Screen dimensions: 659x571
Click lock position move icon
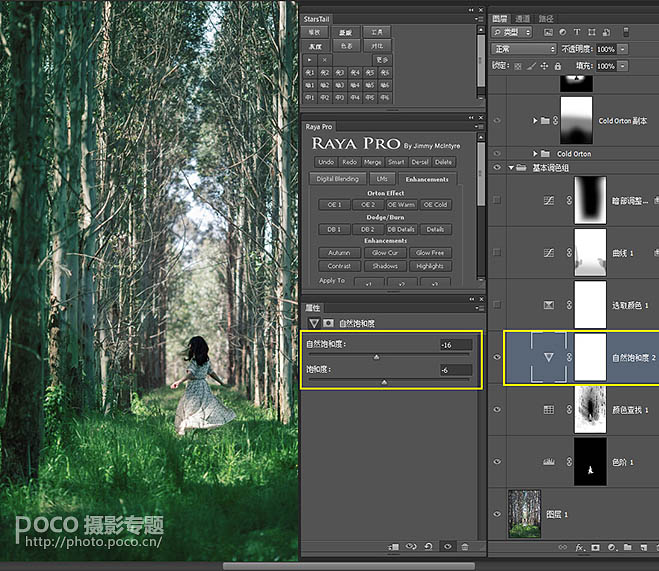tap(544, 66)
